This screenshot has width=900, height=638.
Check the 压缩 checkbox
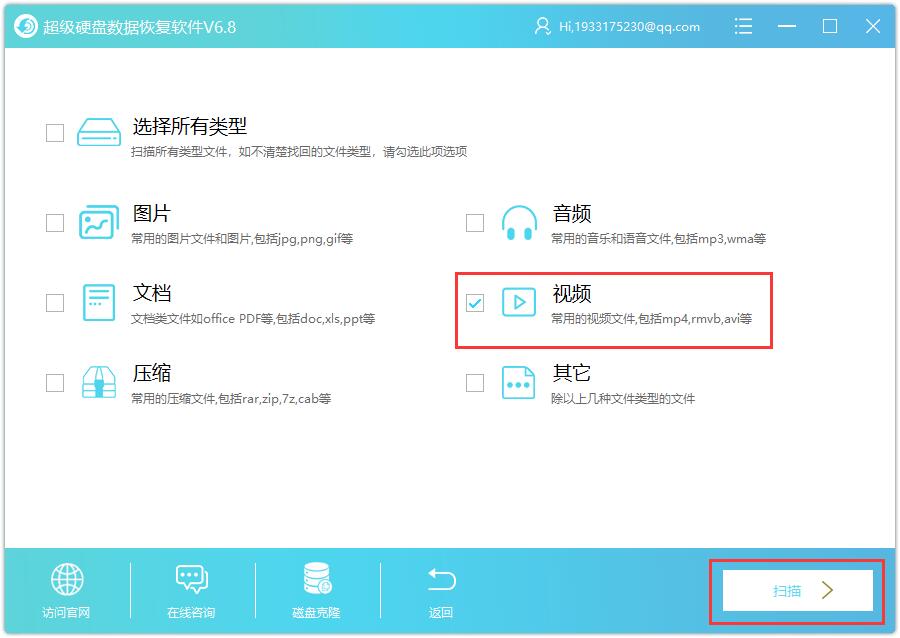(55, 383)
